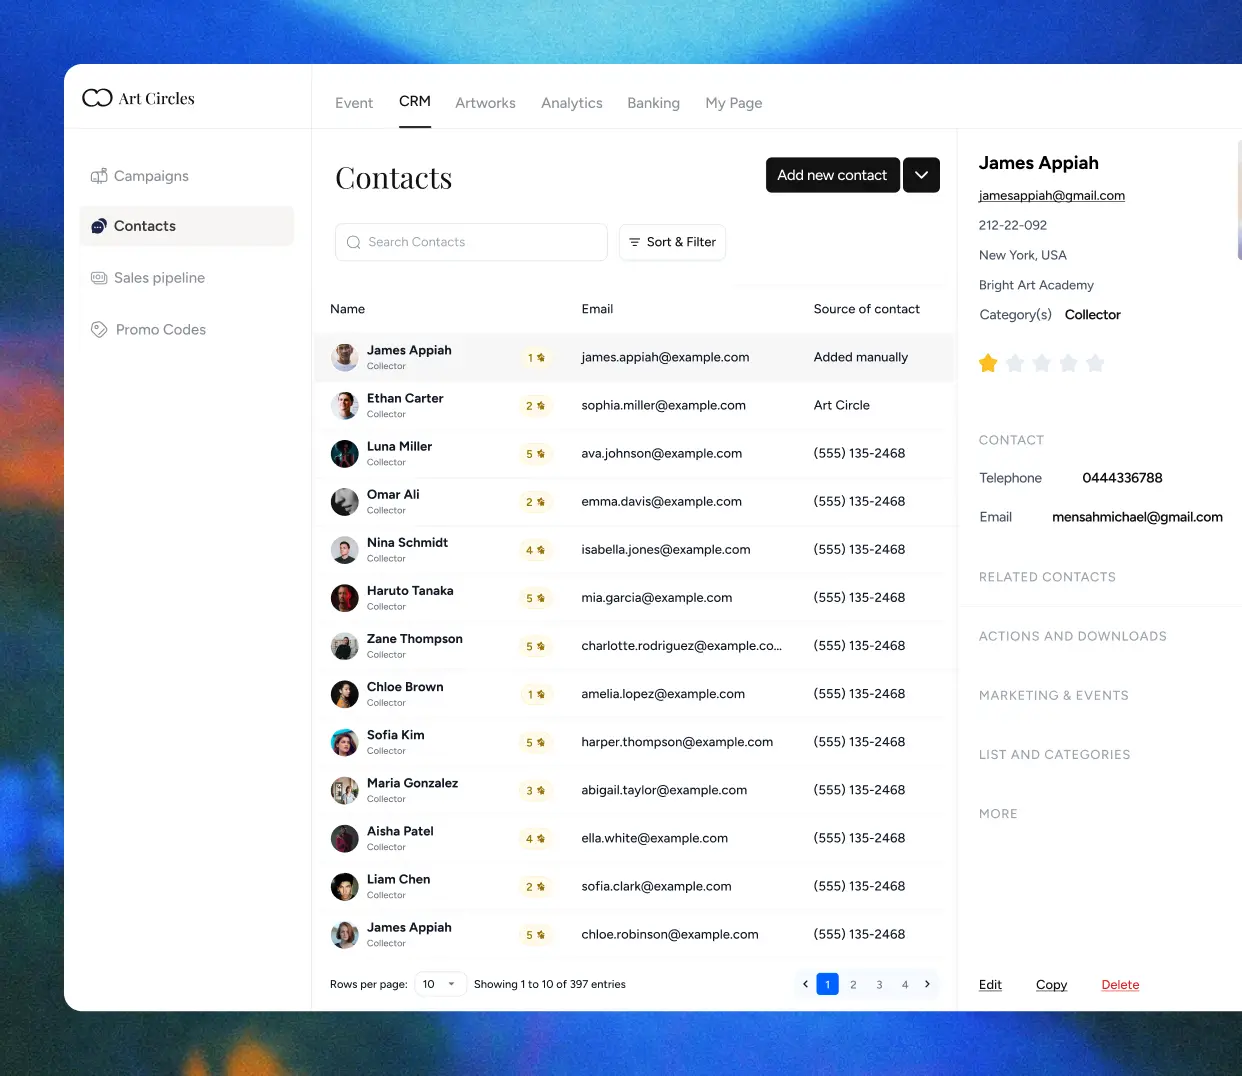Select the Campaigns icon in the sidebar
This screenshot has width=1242, height=1076.
click(99, 176)
